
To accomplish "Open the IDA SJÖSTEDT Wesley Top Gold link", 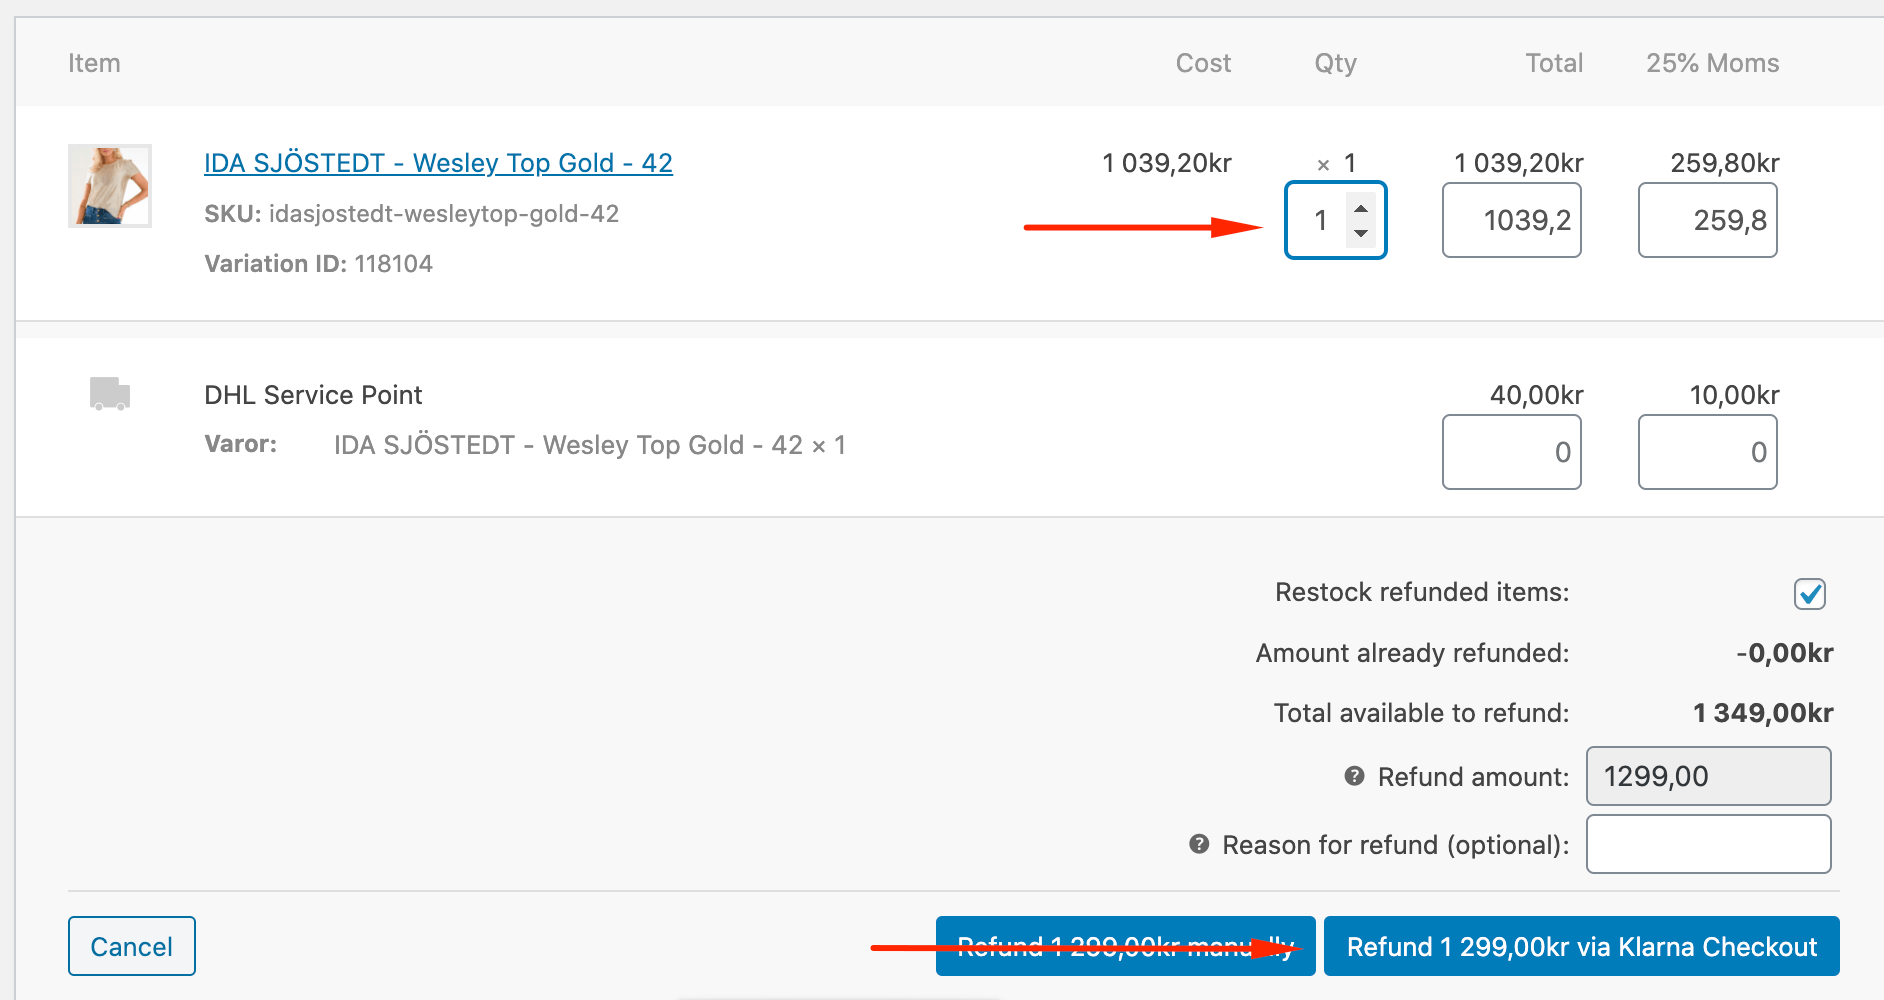I will [x=438, y=163].
